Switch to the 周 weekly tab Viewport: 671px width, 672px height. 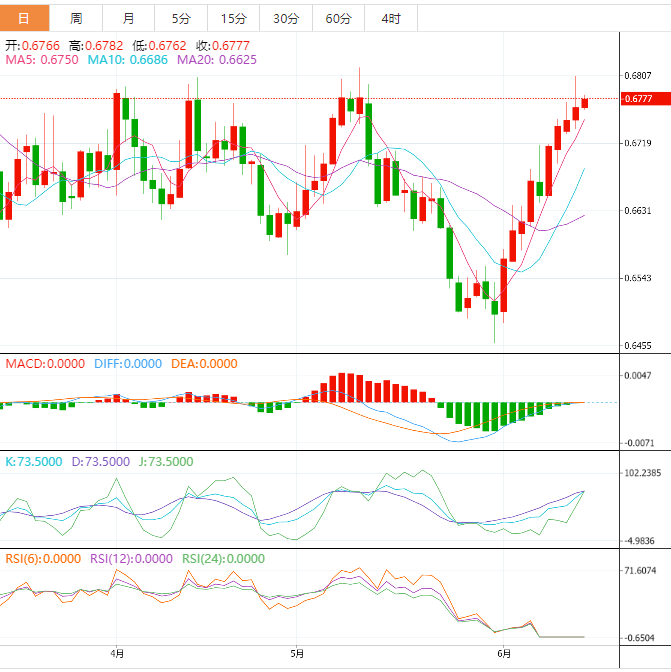coord(77,18)
